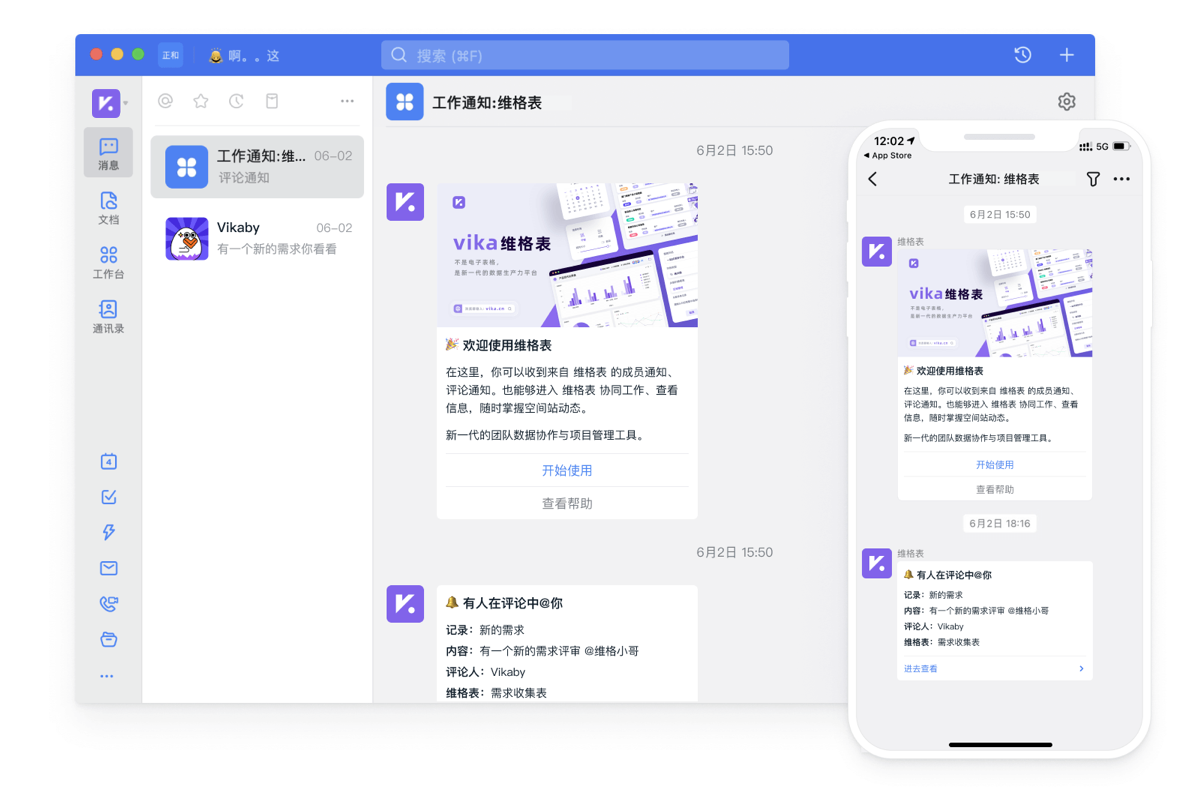Screen dimensions: 1188x790
Task: Tap 开始使用 on phone welcome card
Action: [995, 465]
